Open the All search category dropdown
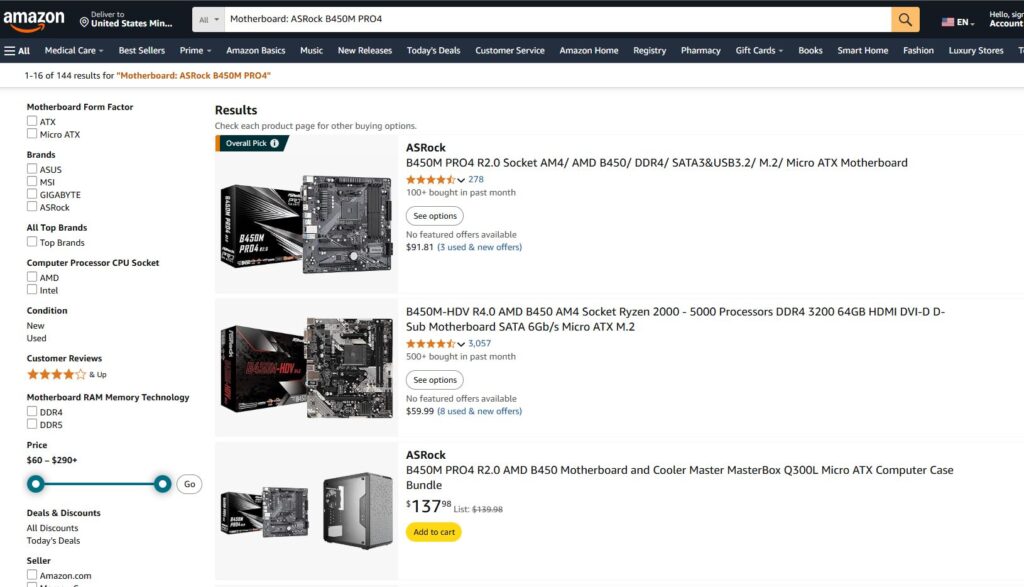This screenshot has width=1024, height=587. tap(208, 20)
